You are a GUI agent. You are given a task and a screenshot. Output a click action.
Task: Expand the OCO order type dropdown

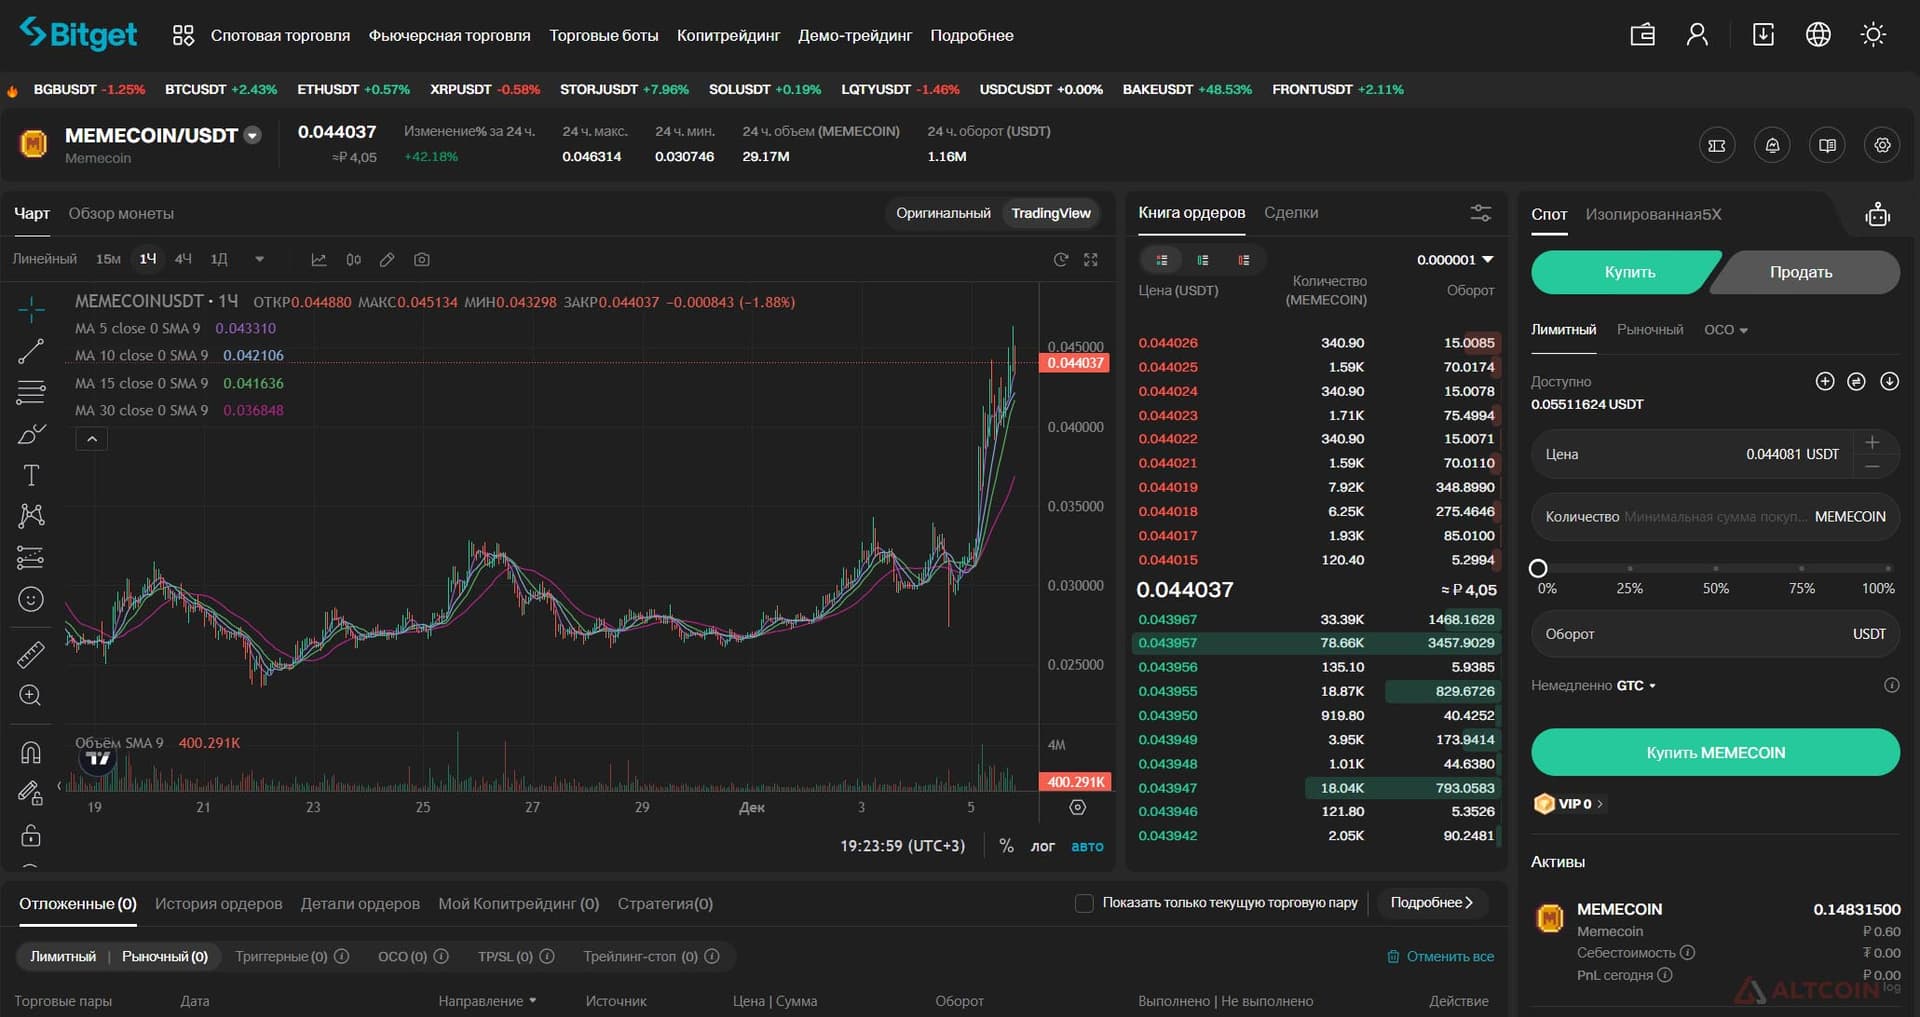pyautogui.click(x=1726, y=330)
